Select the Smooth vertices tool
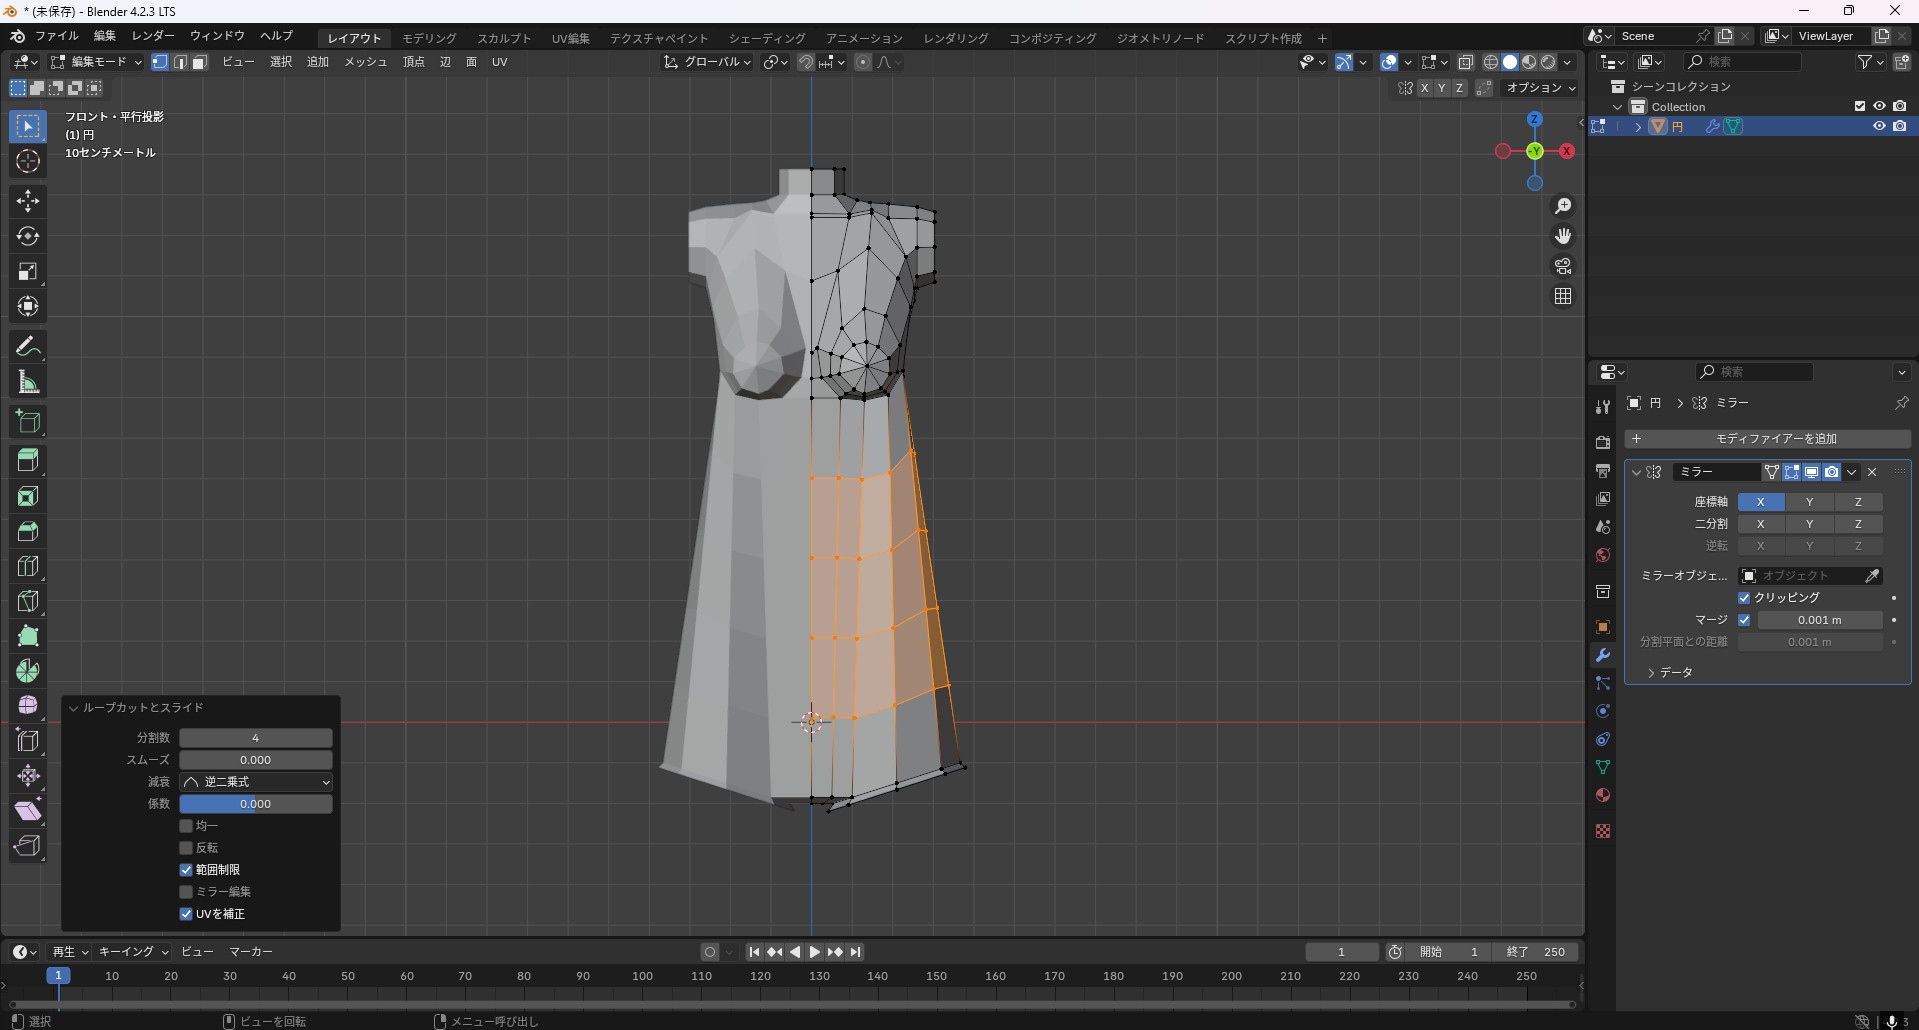The height and width of the screenshot is (1030, 1919). [x=28, y=706]
